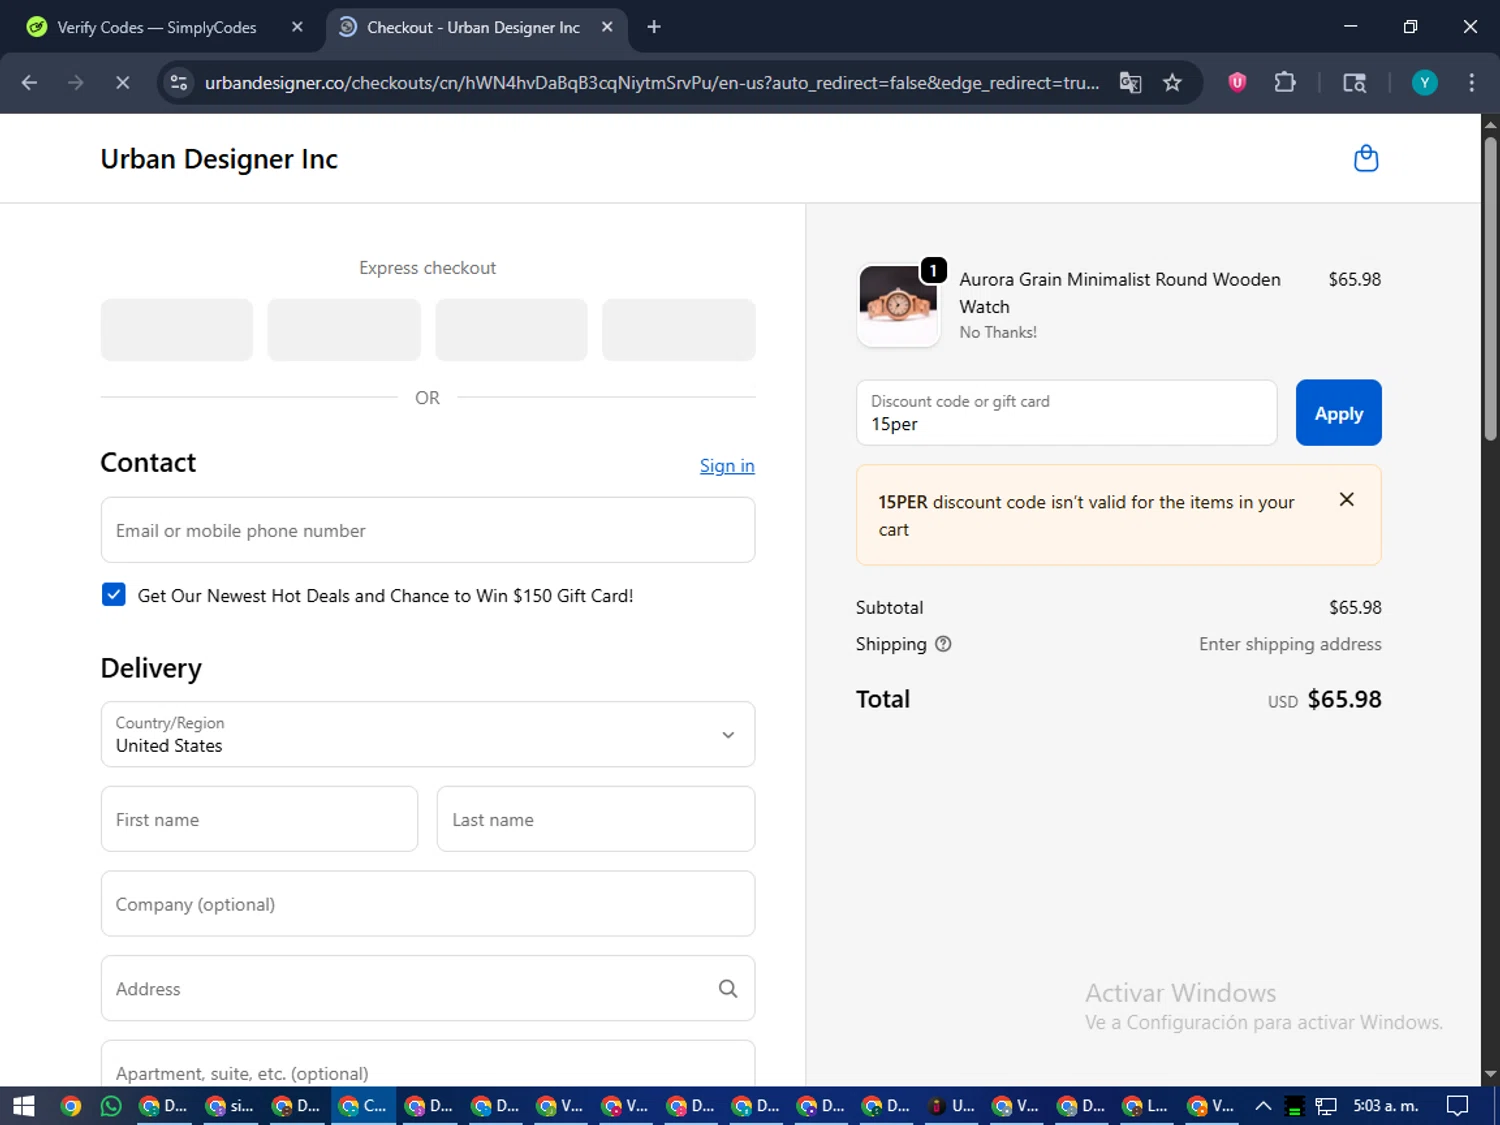Click the first express checkout button
This screenshot has height=1125, width=1500.
(x=177, y=329)
